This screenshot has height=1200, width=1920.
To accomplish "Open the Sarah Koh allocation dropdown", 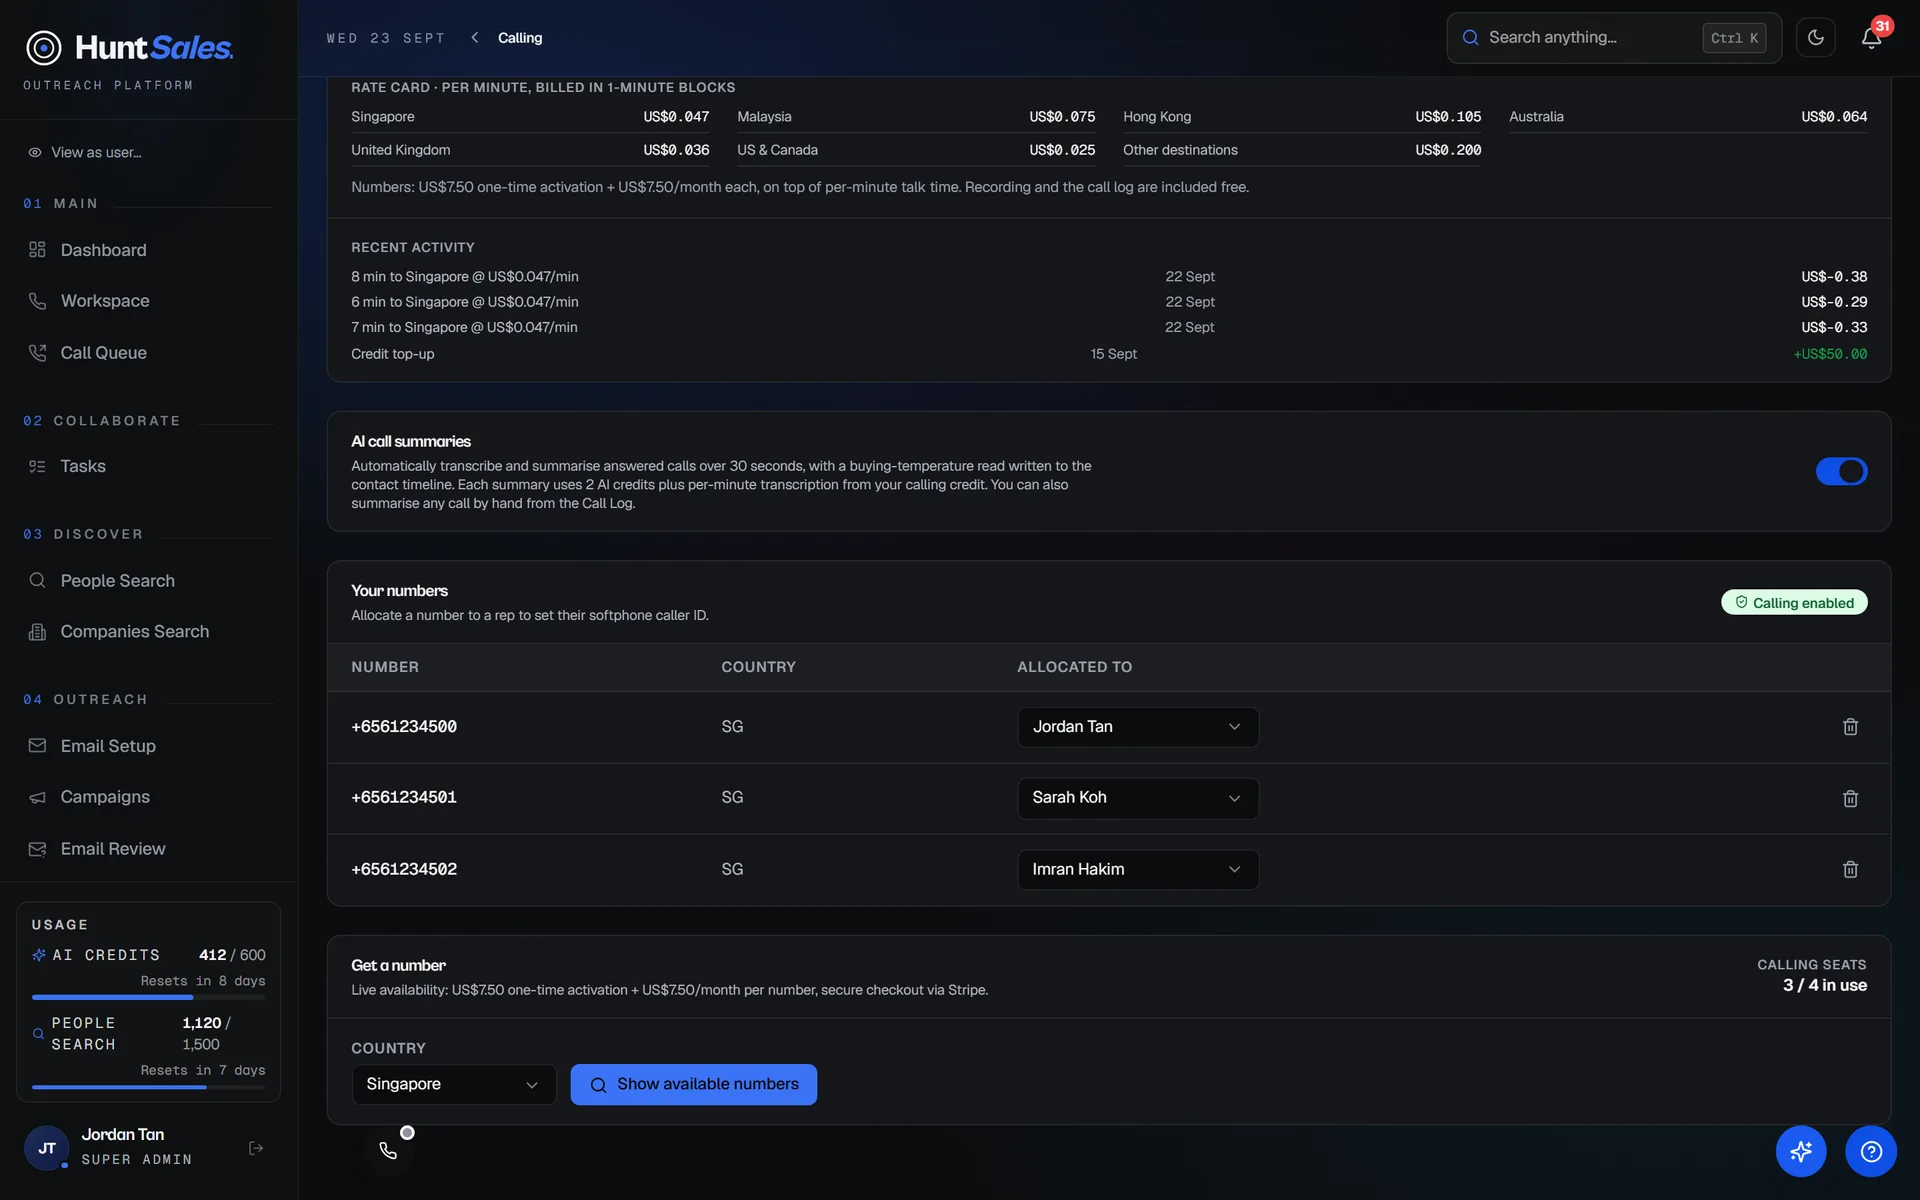I will [x=1138, y=798].
